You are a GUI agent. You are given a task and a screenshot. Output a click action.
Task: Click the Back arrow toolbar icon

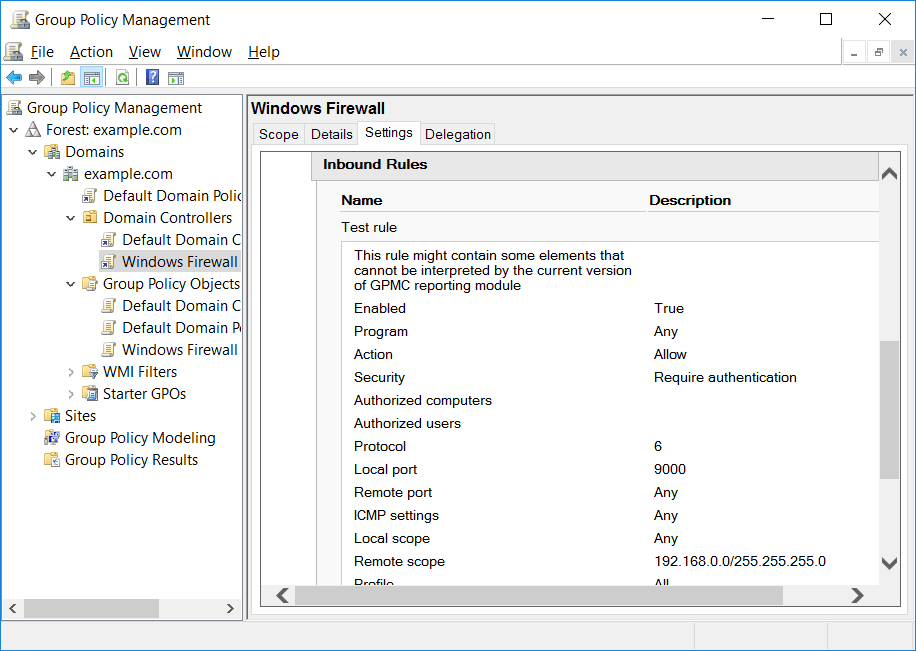(x=14, y=77)
